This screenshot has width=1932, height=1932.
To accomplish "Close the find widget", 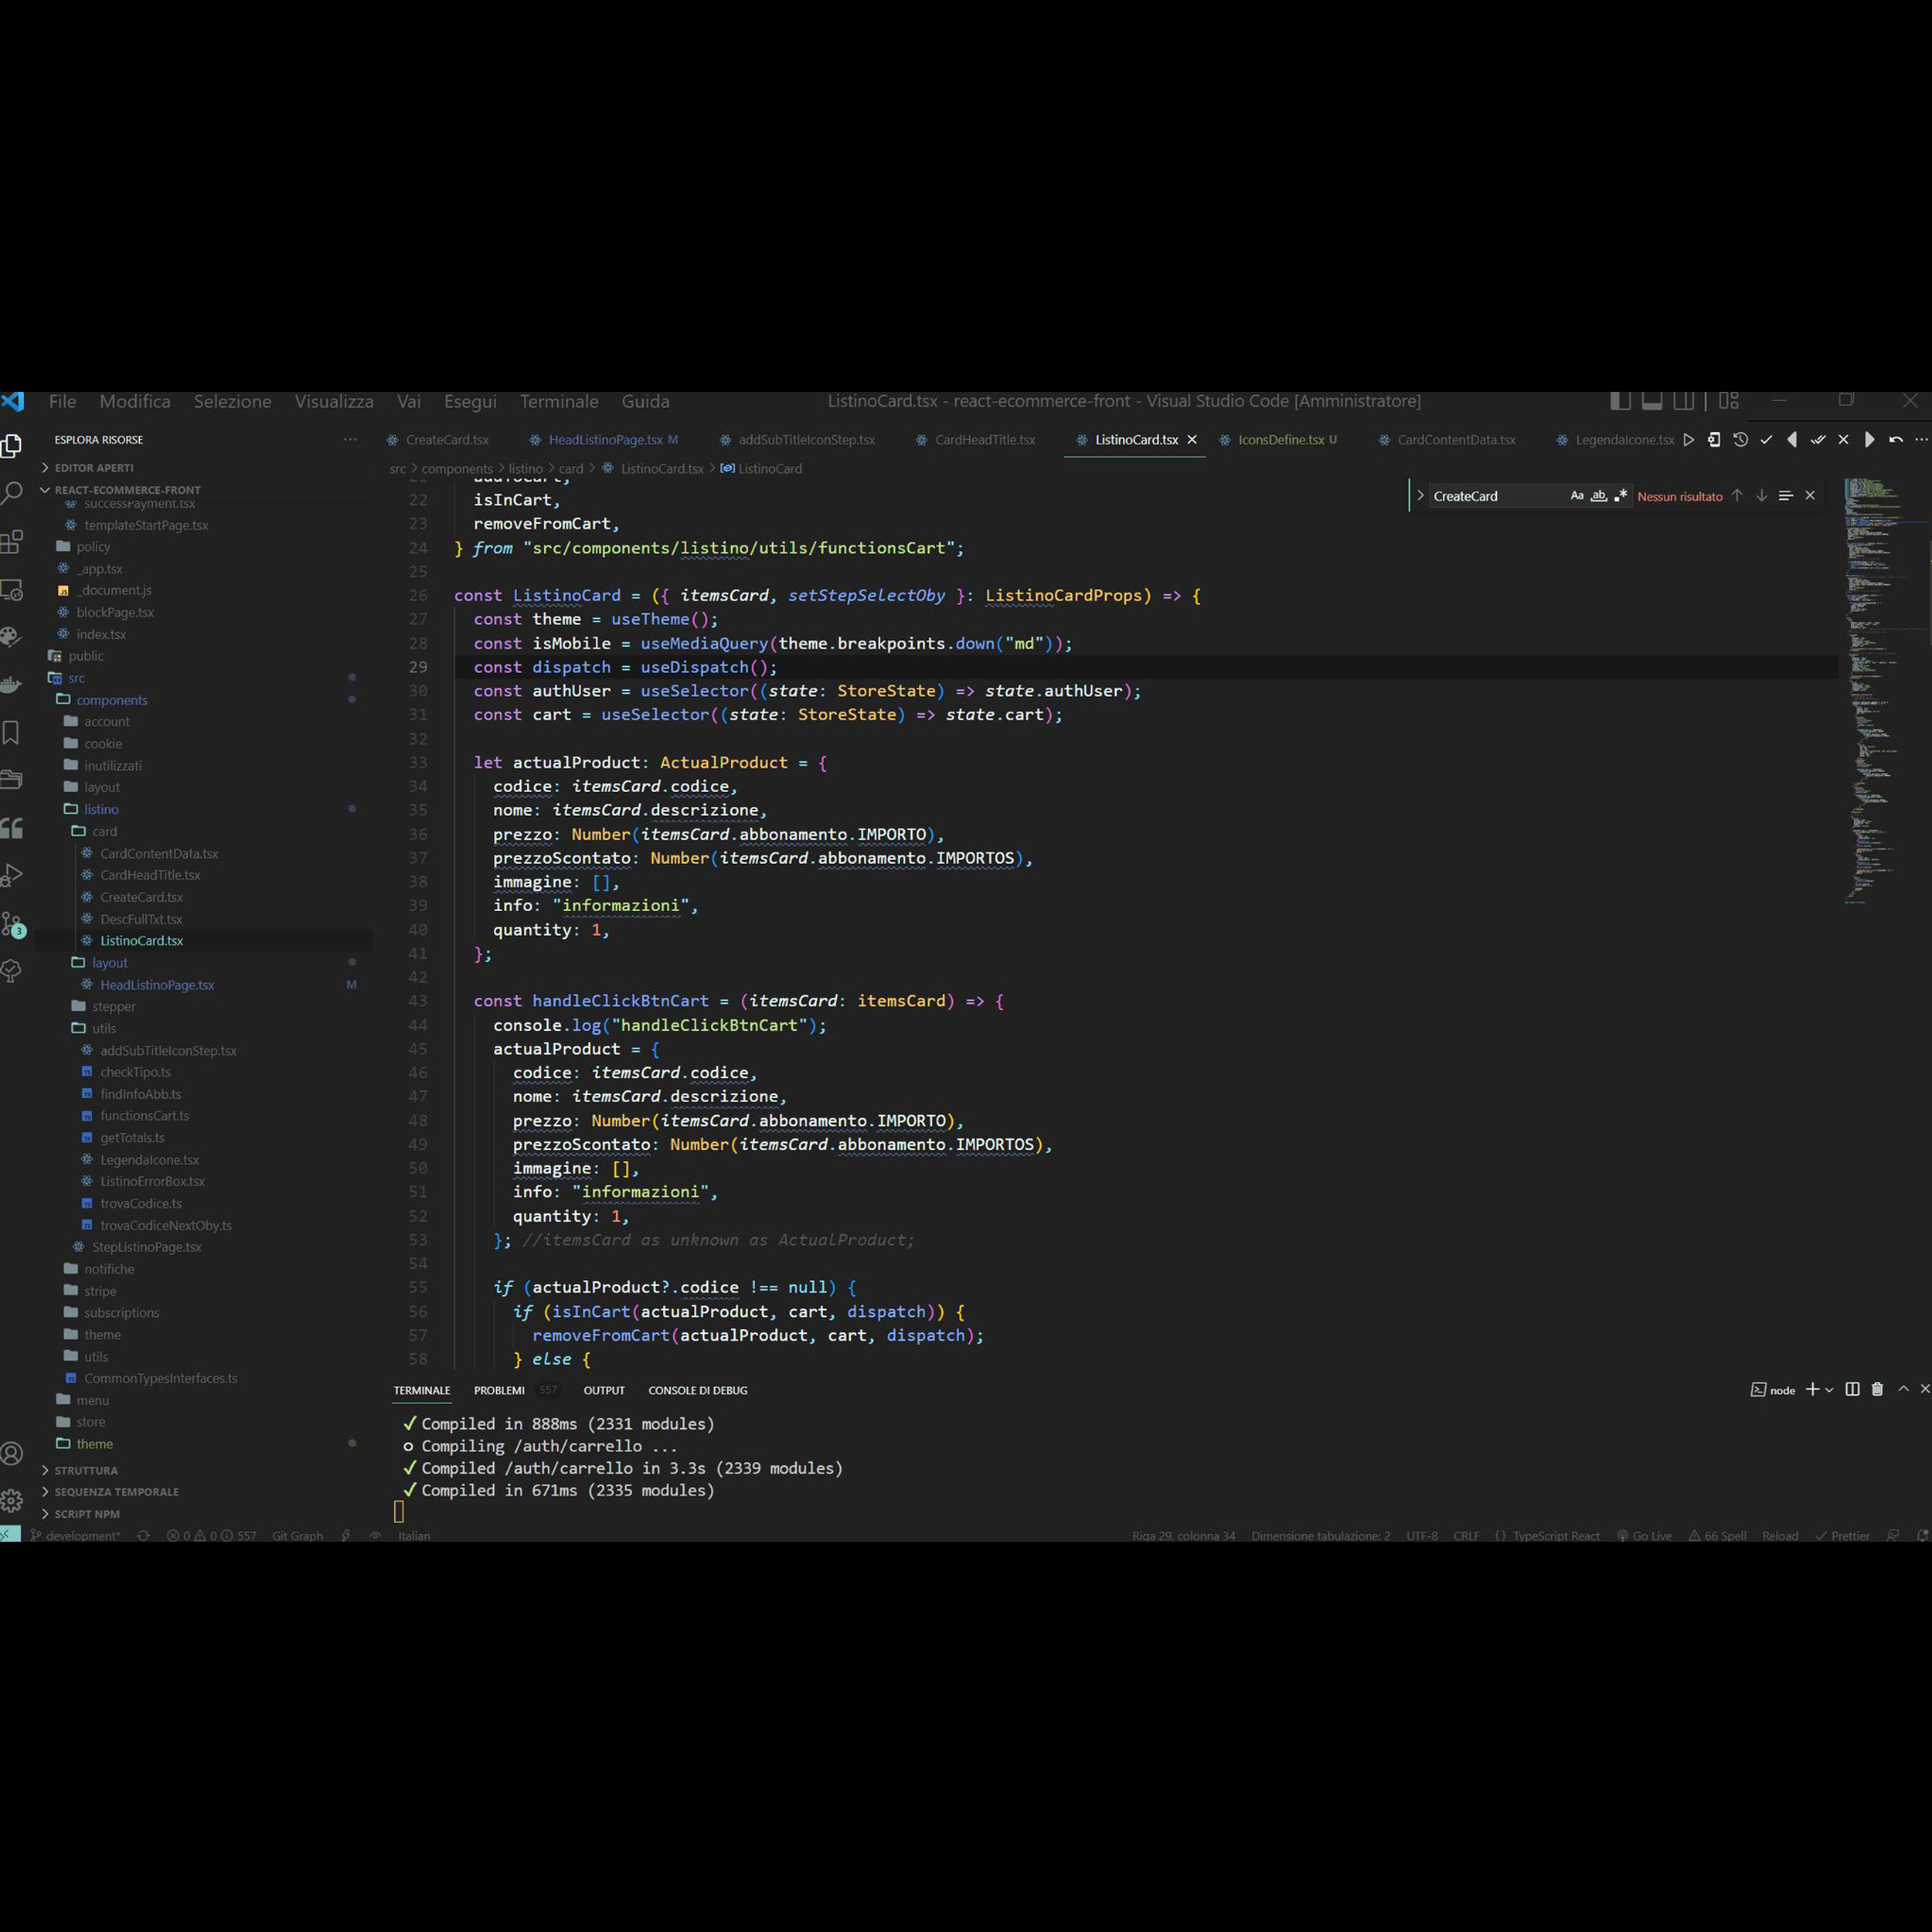I will [x=1810, y=496].
